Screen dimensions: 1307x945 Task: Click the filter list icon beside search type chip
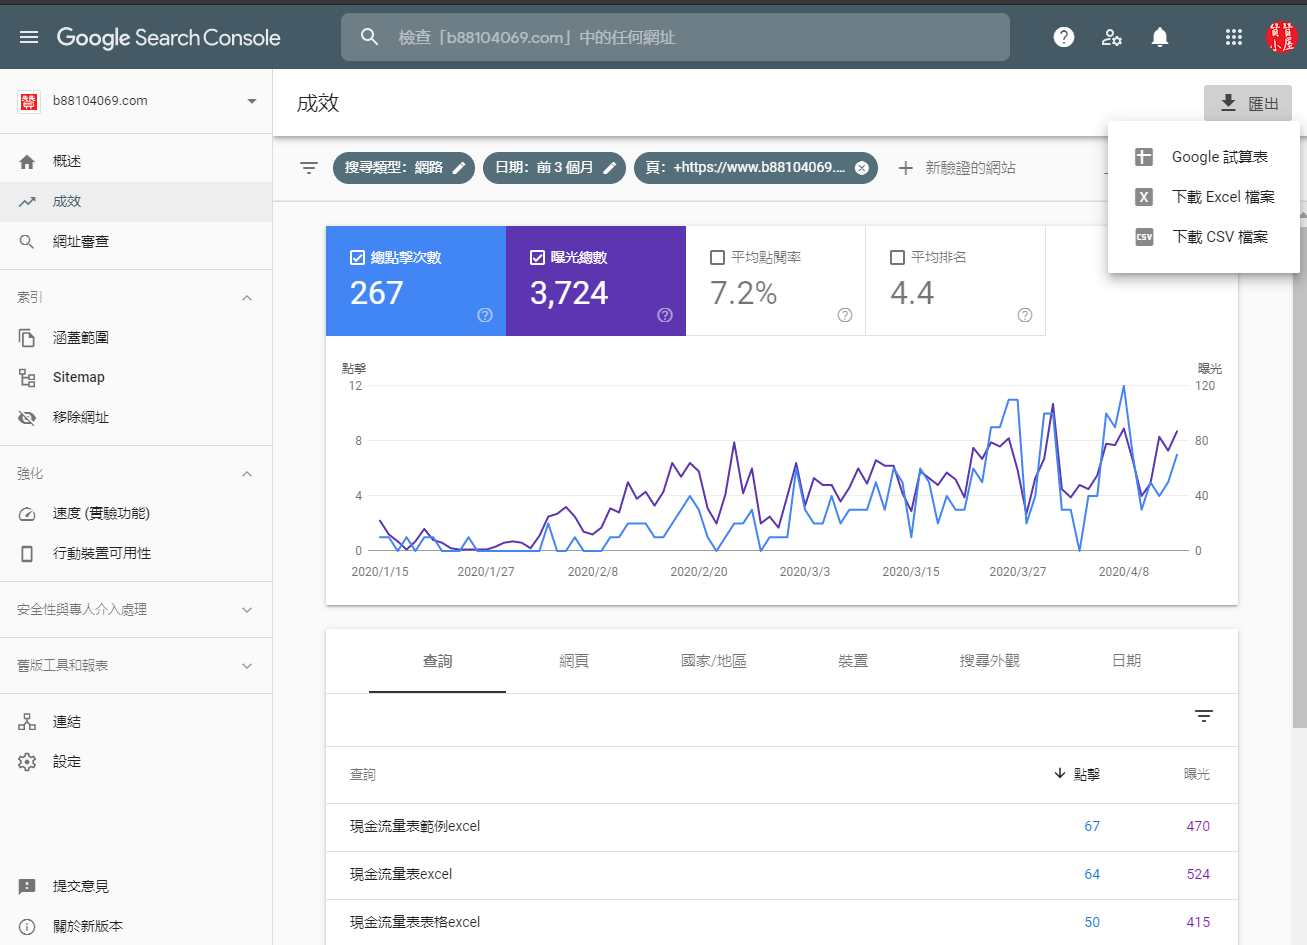[x=309, y=168]
